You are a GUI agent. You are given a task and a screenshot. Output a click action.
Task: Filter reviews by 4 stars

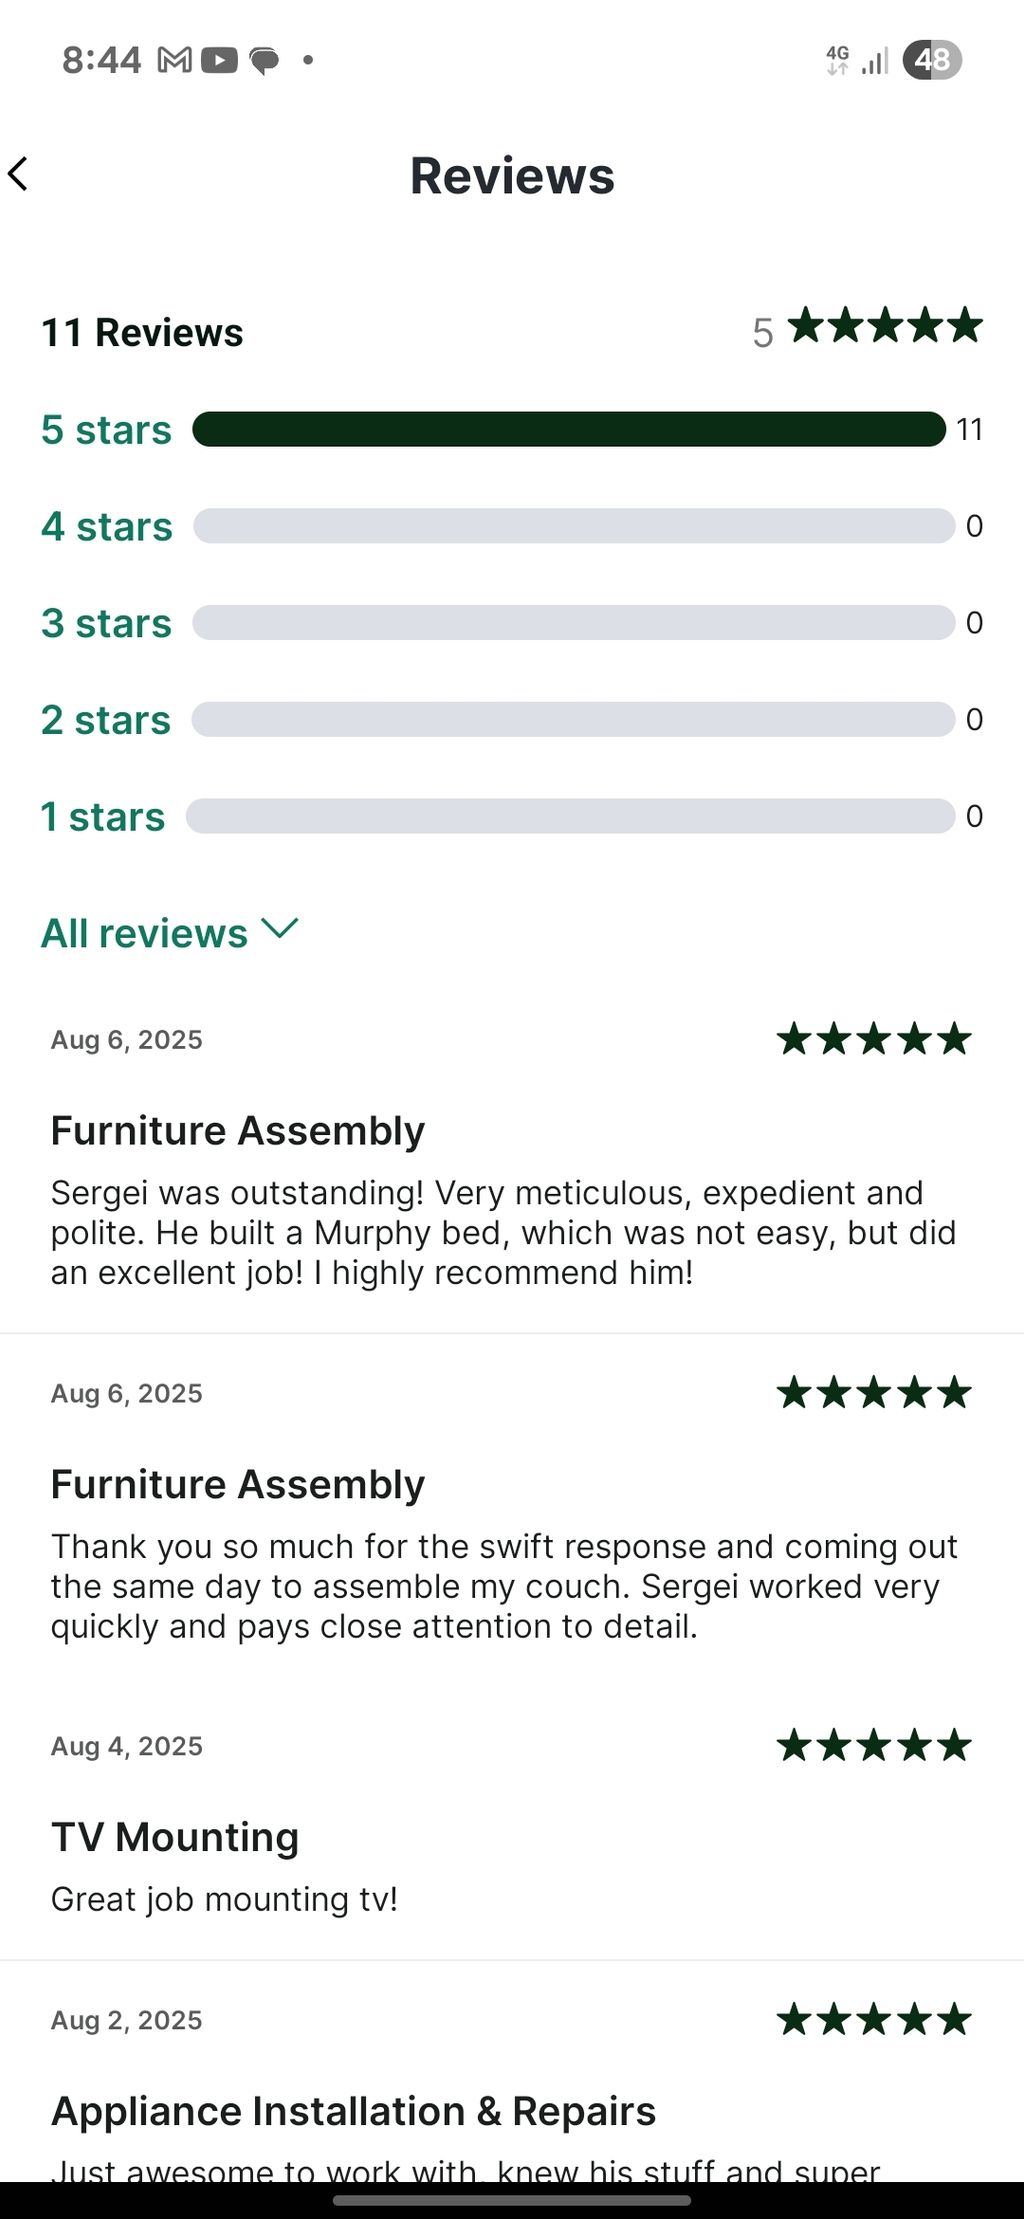pyautogui.click(x=106, y=527)
